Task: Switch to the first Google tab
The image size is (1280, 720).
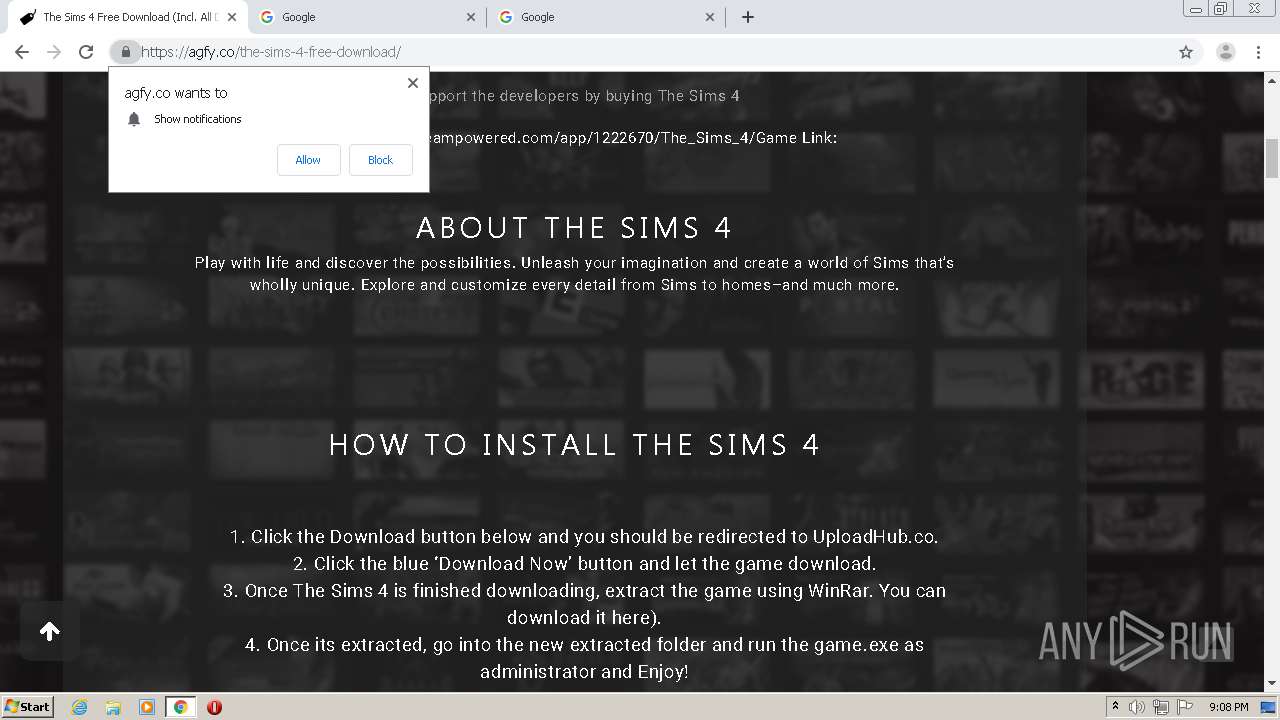Action: point(367,17)
